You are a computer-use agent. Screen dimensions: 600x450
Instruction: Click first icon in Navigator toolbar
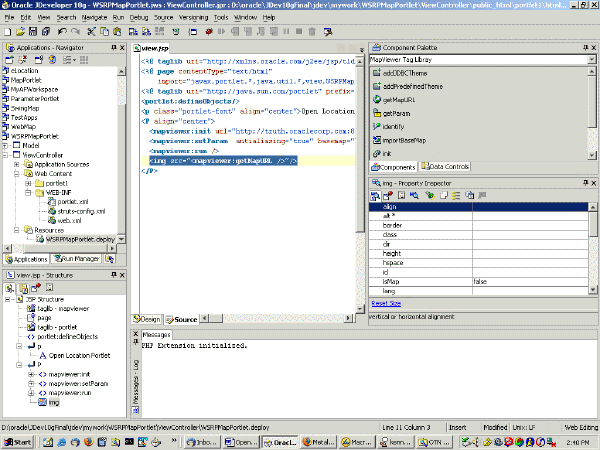9,60
